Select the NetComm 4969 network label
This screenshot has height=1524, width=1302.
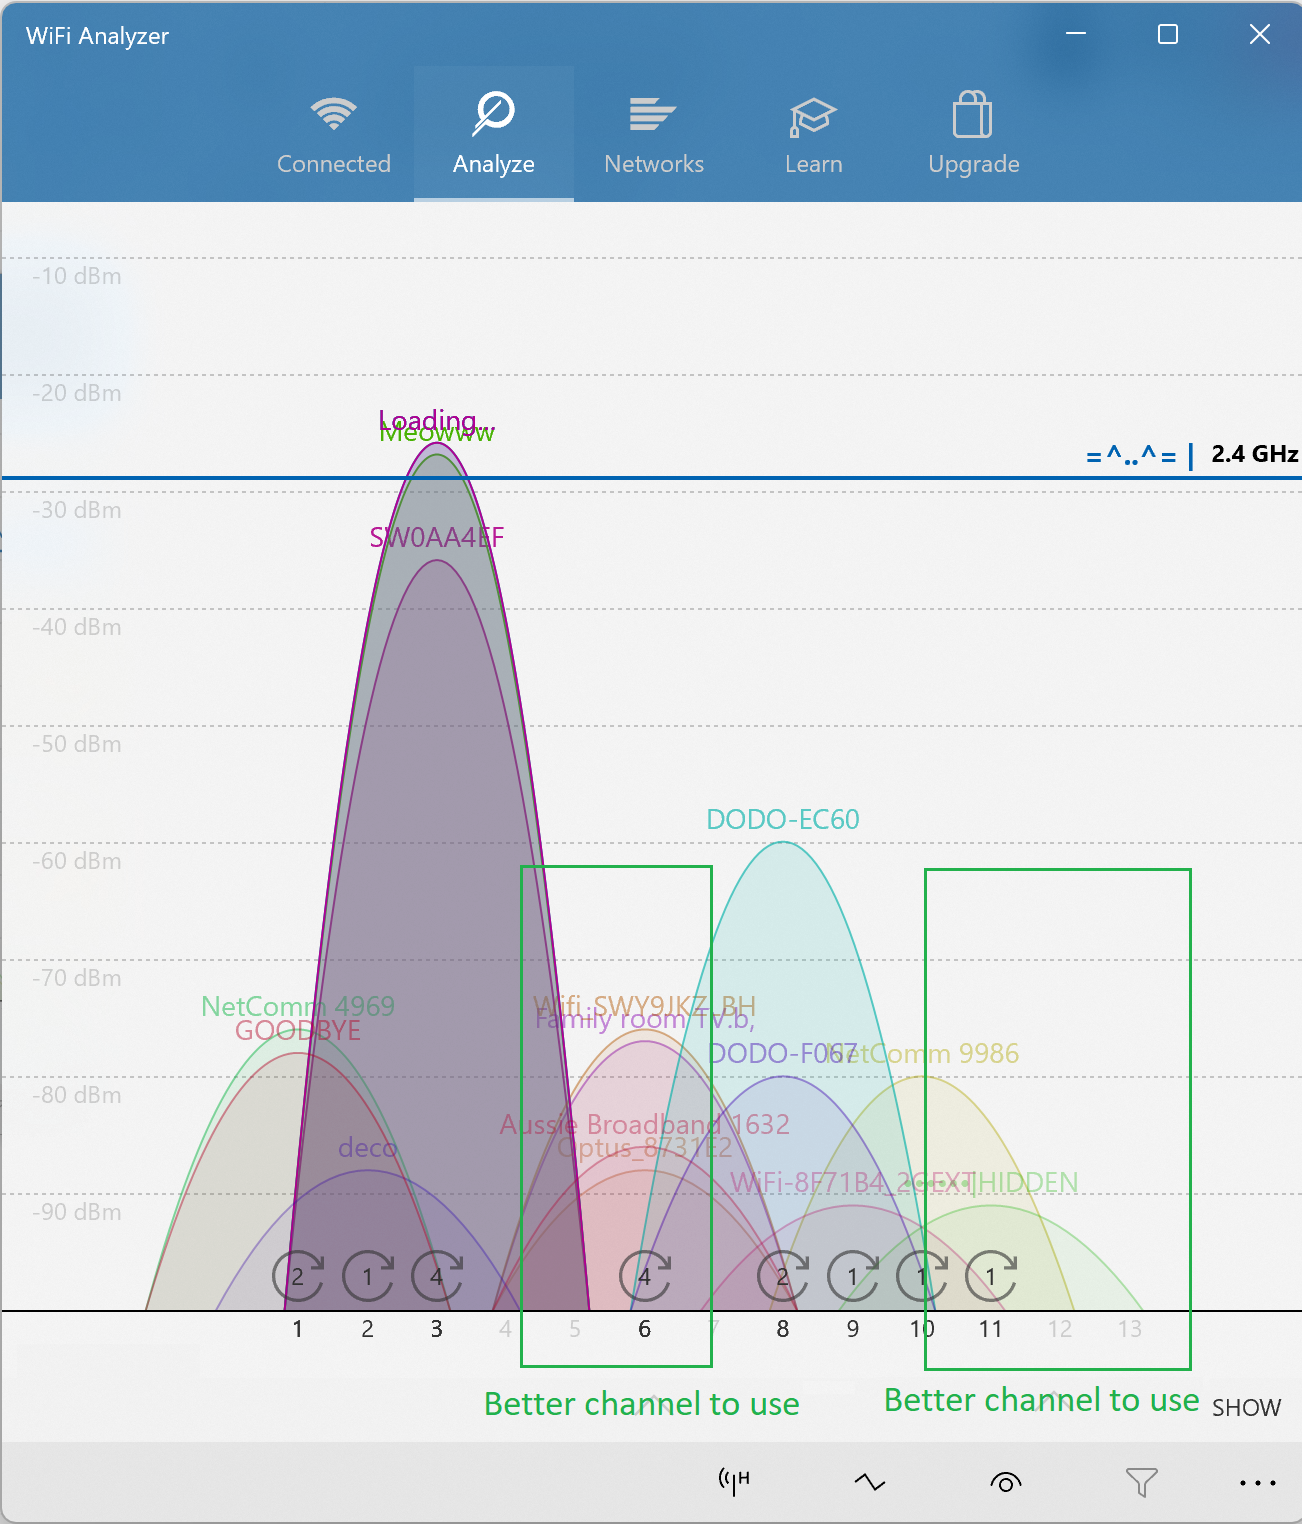pos(298,1006)
